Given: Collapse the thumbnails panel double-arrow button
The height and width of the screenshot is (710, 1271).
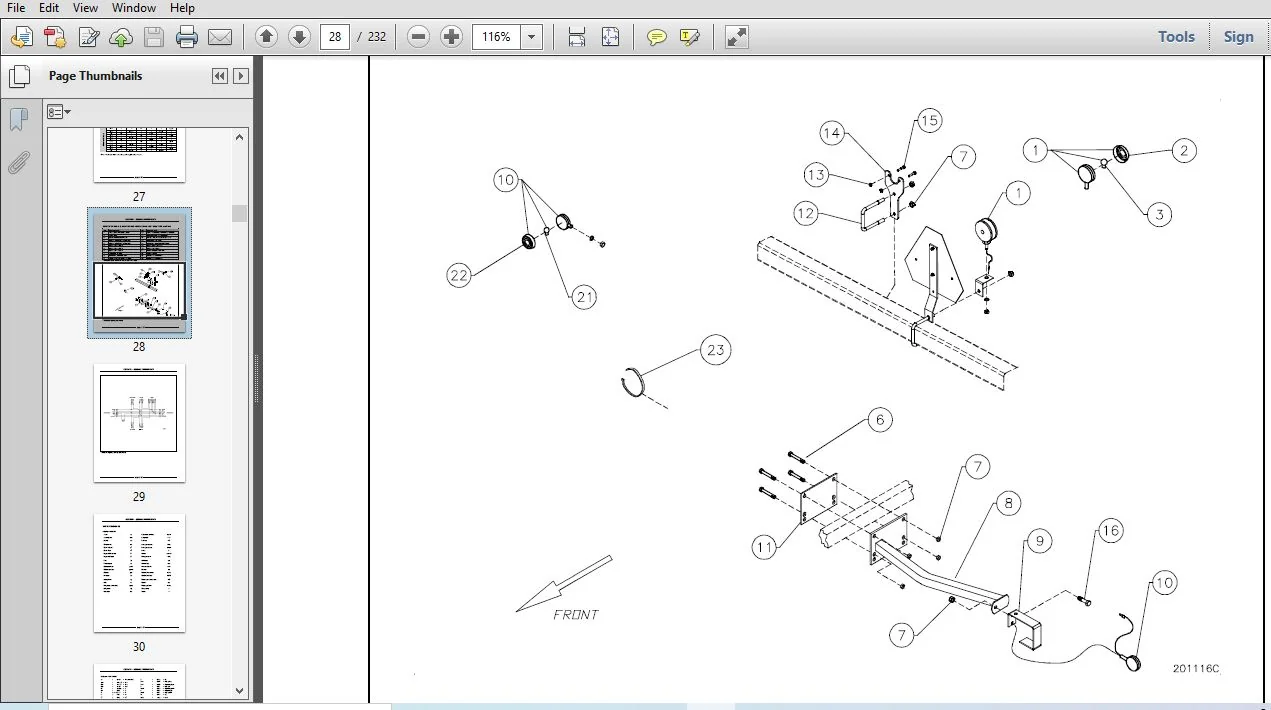Looking at the screenshot, I should coord(220,76).
